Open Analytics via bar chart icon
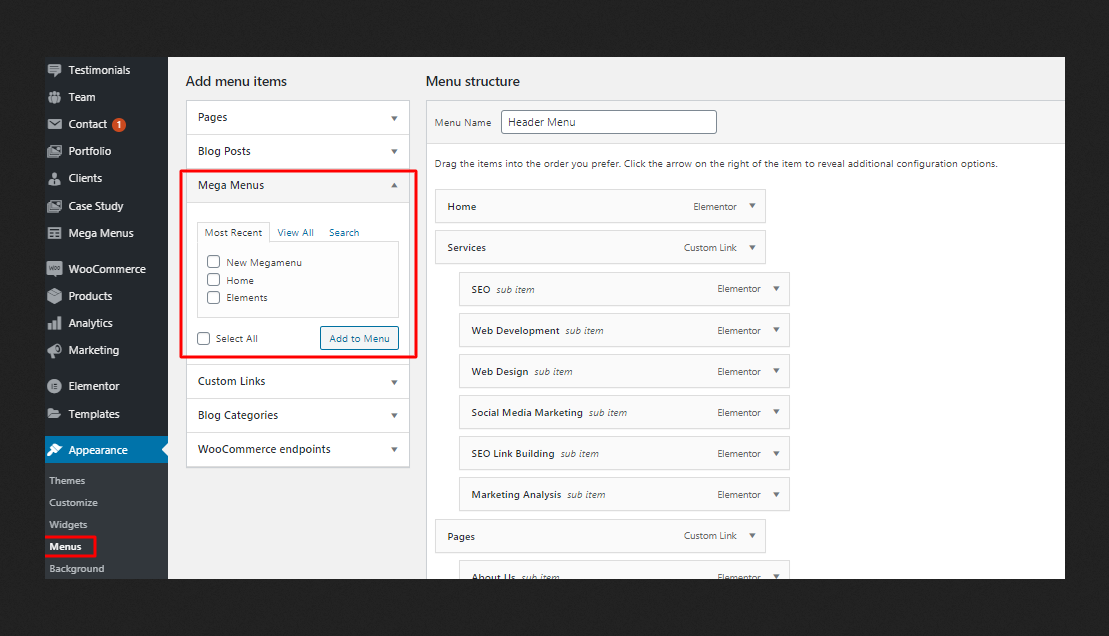 click(54, 323)
